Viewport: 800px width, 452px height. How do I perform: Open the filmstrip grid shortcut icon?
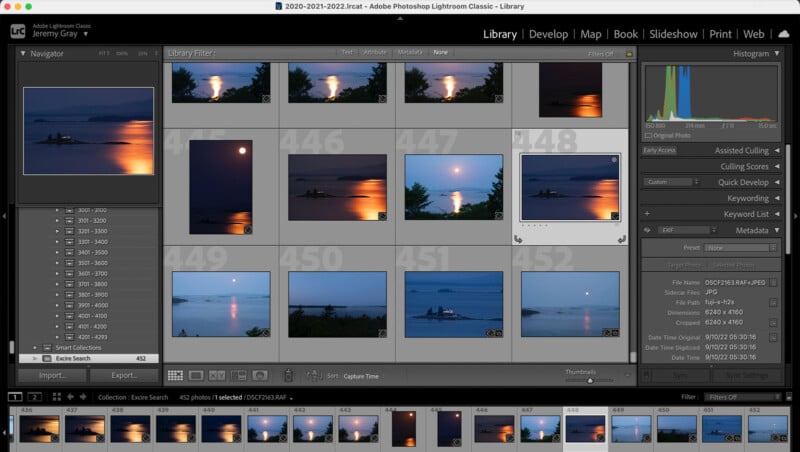click(x=57, y=396)
